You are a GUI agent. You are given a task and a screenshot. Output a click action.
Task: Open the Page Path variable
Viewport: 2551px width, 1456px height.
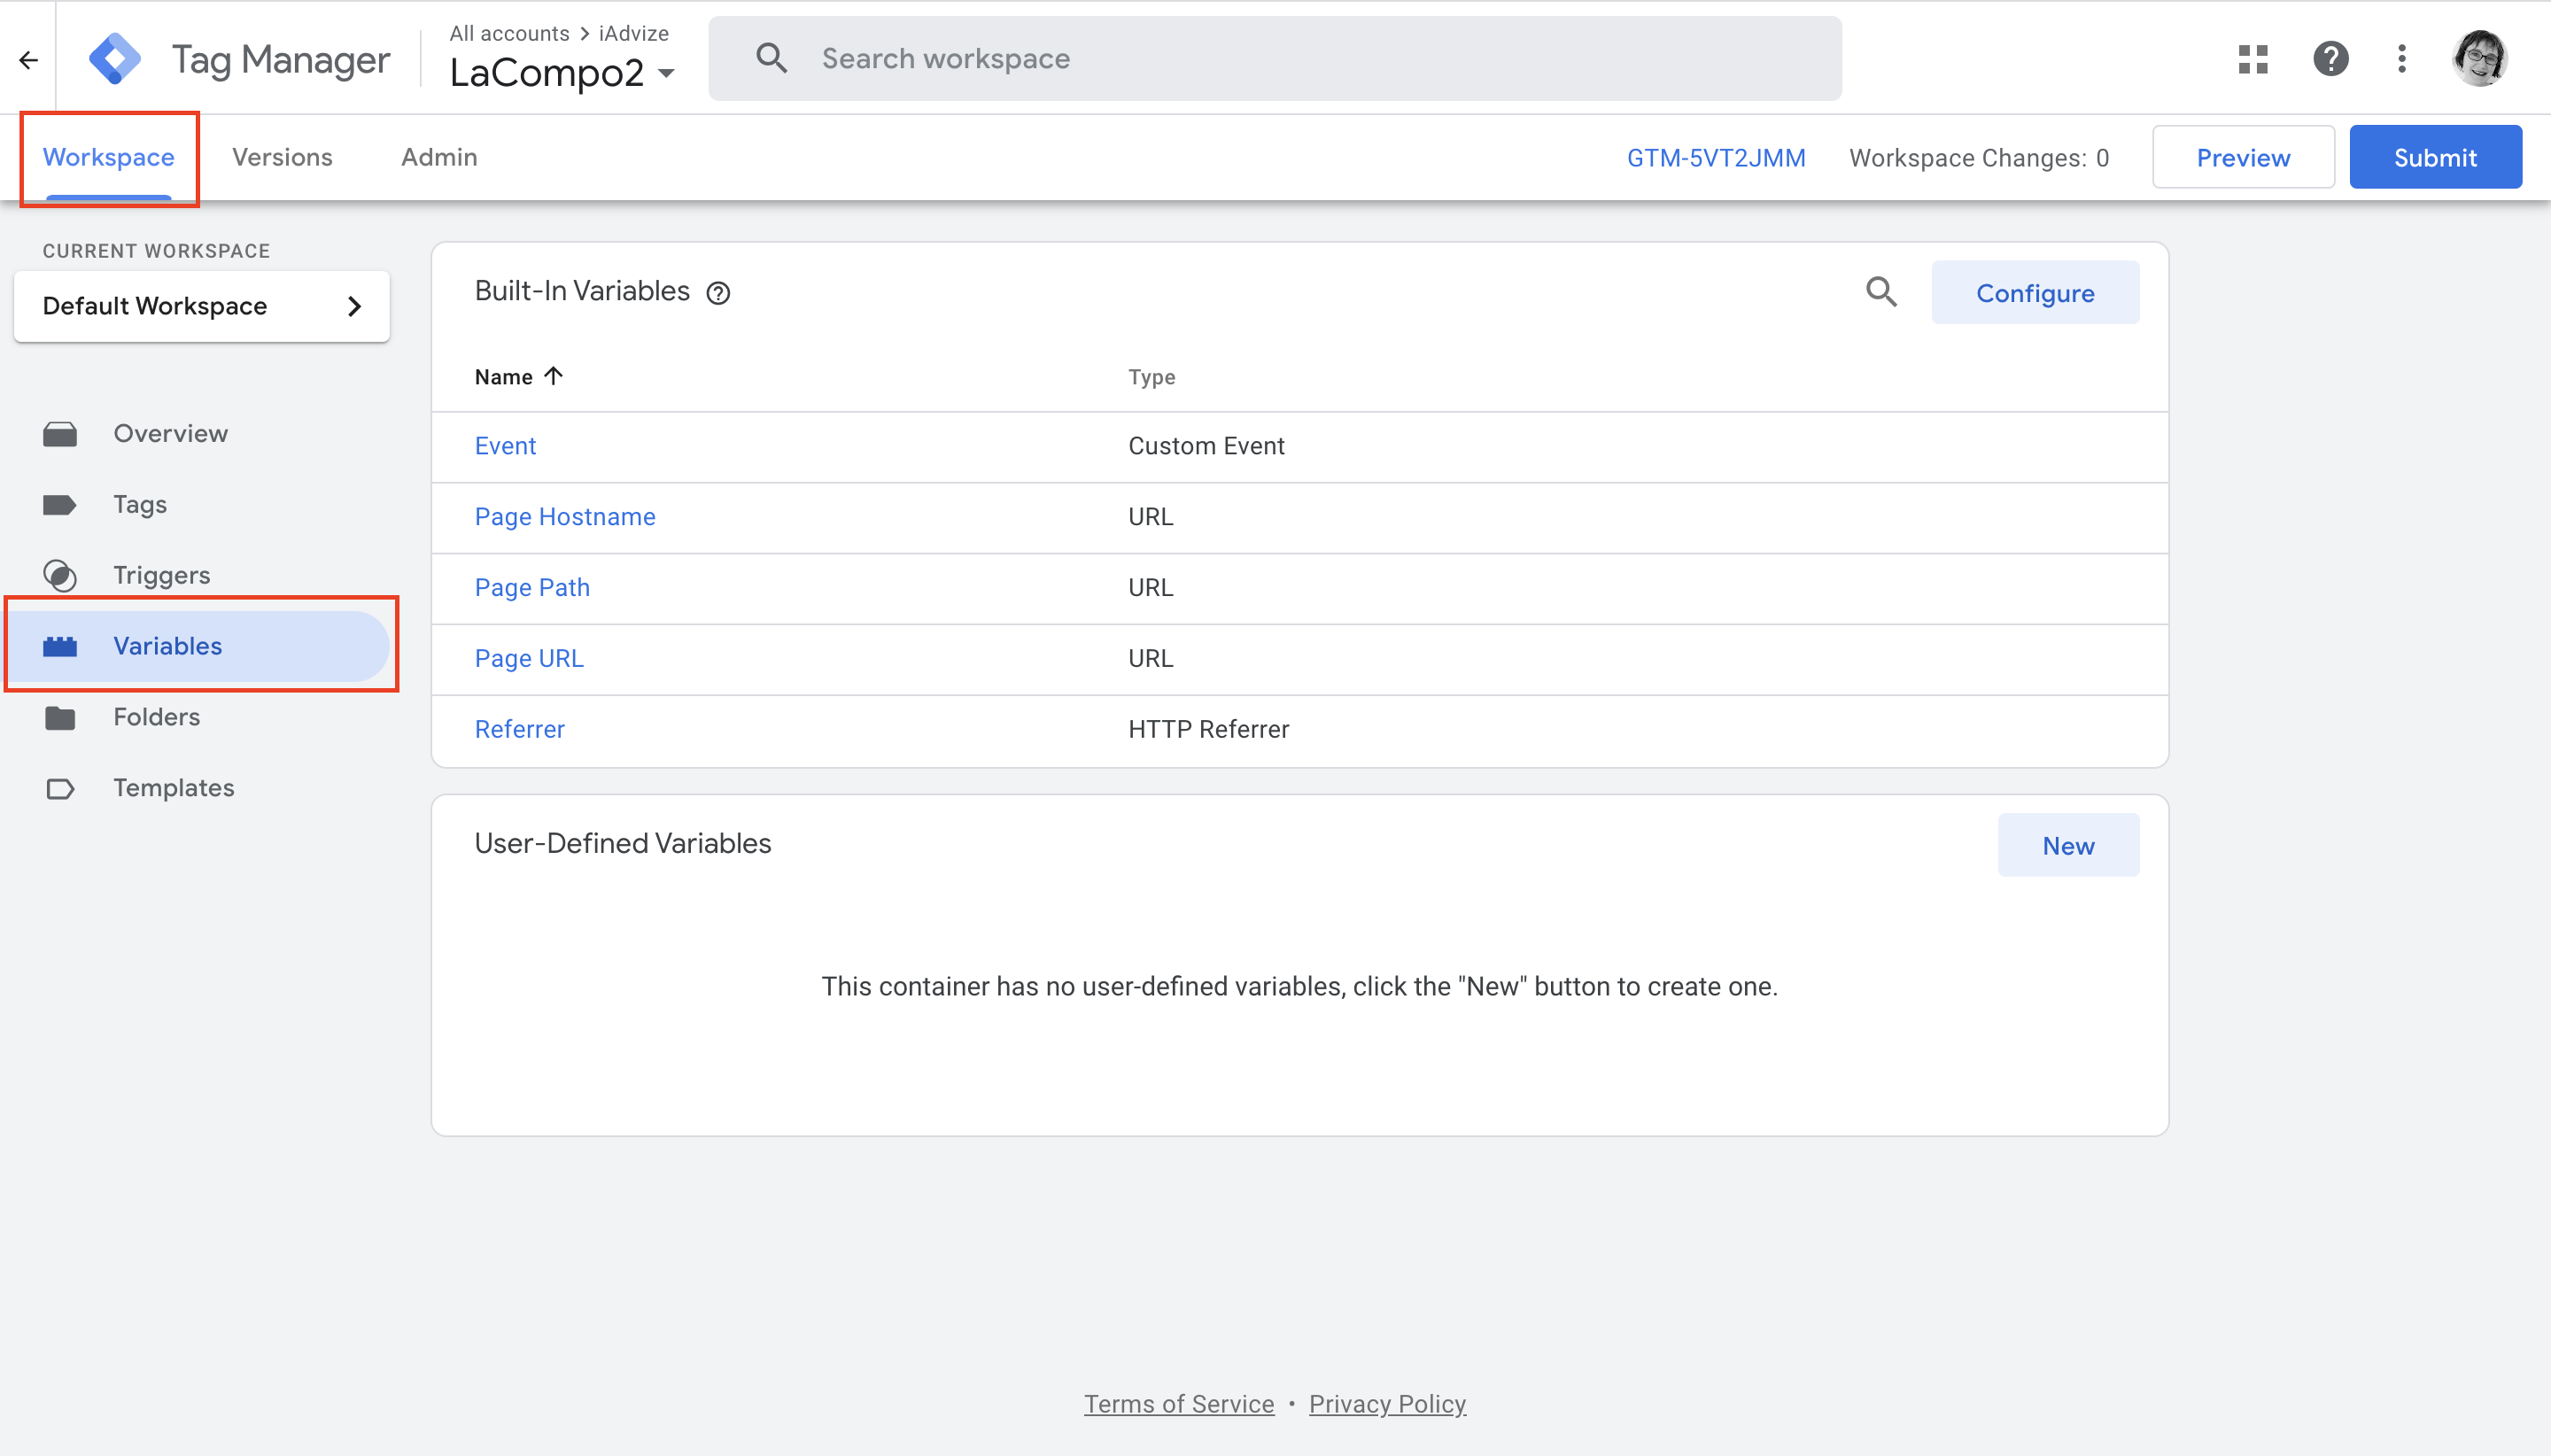pyautogui.click(x=532, y=588)
